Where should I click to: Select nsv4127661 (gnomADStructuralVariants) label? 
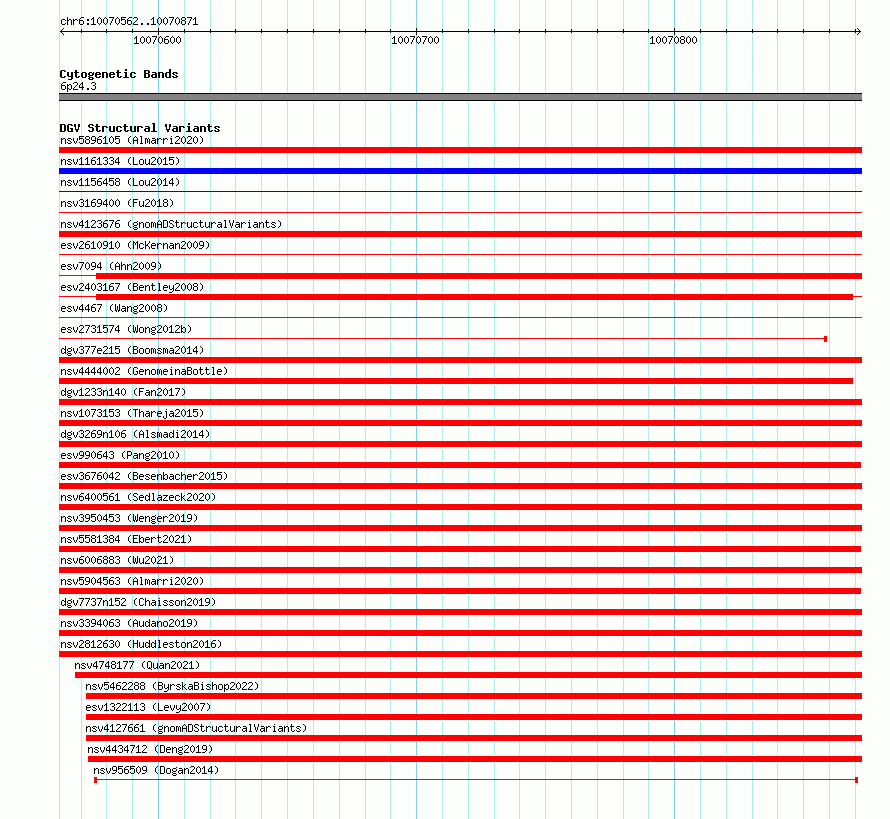196,728
